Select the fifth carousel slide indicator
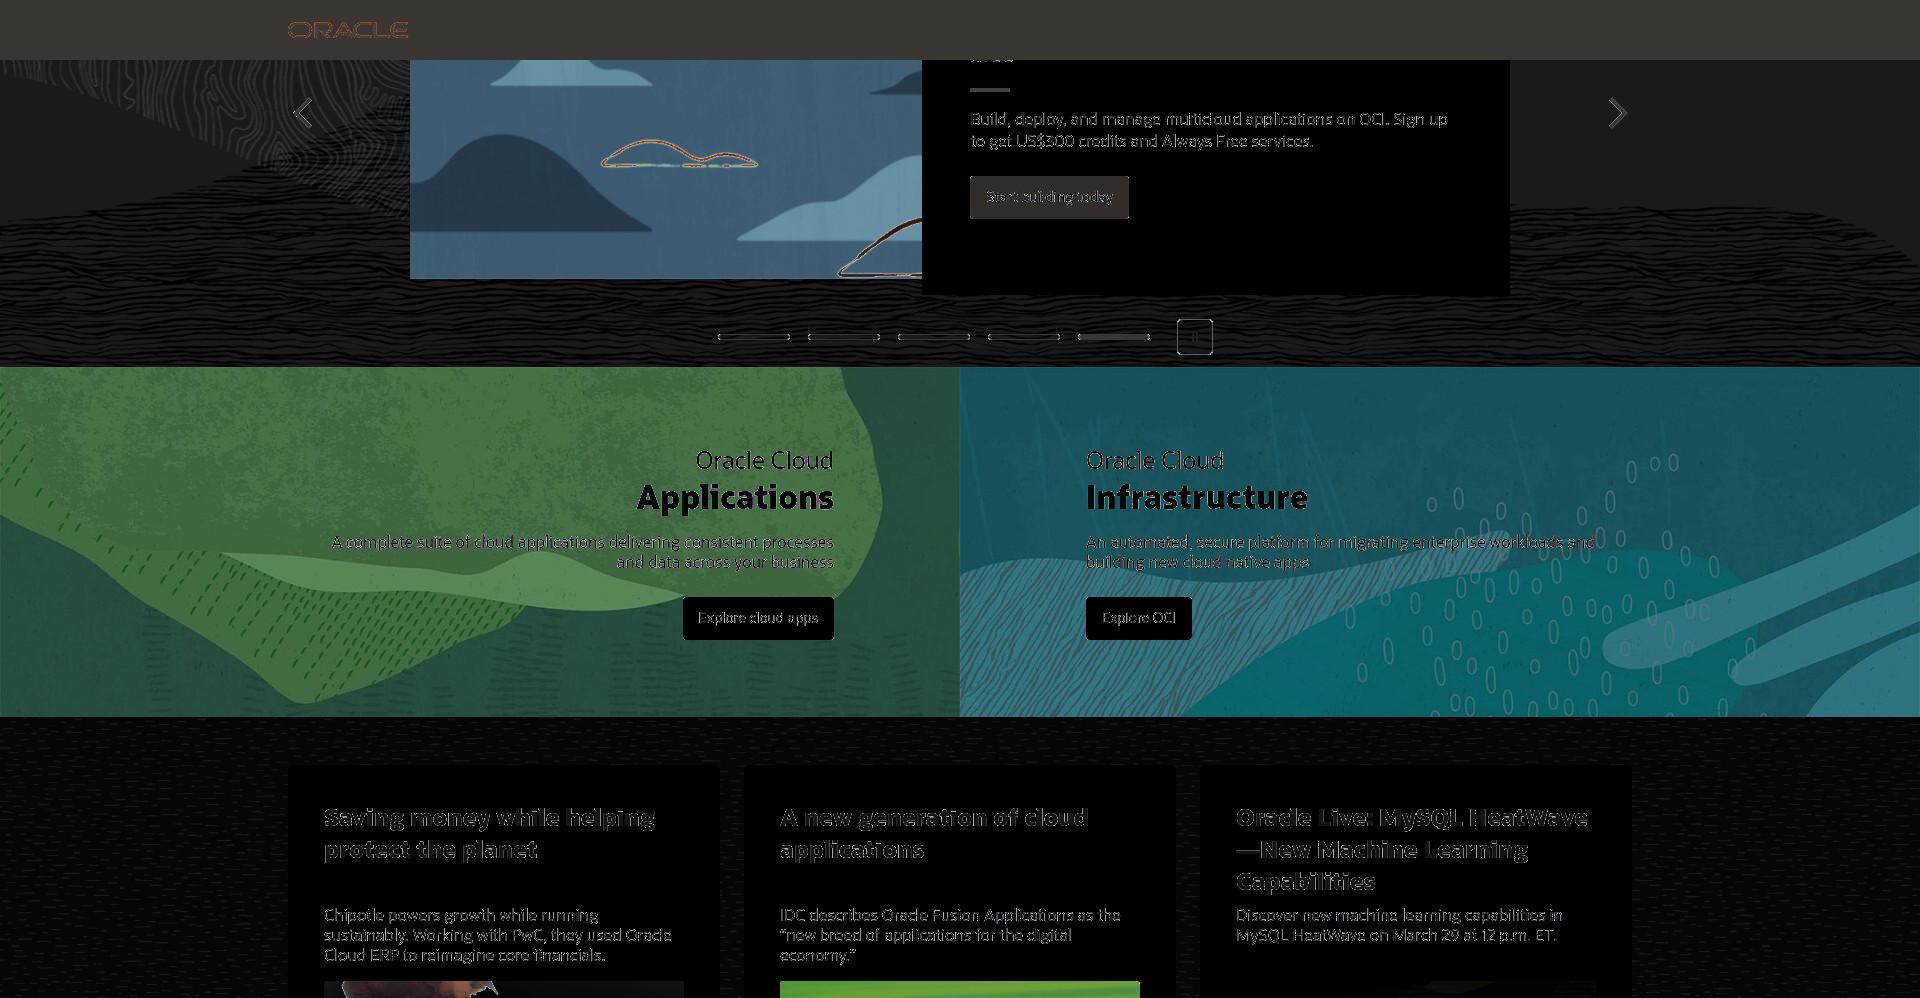The width and height of the screenshot is (1920, 998). tap(1114, 337)
